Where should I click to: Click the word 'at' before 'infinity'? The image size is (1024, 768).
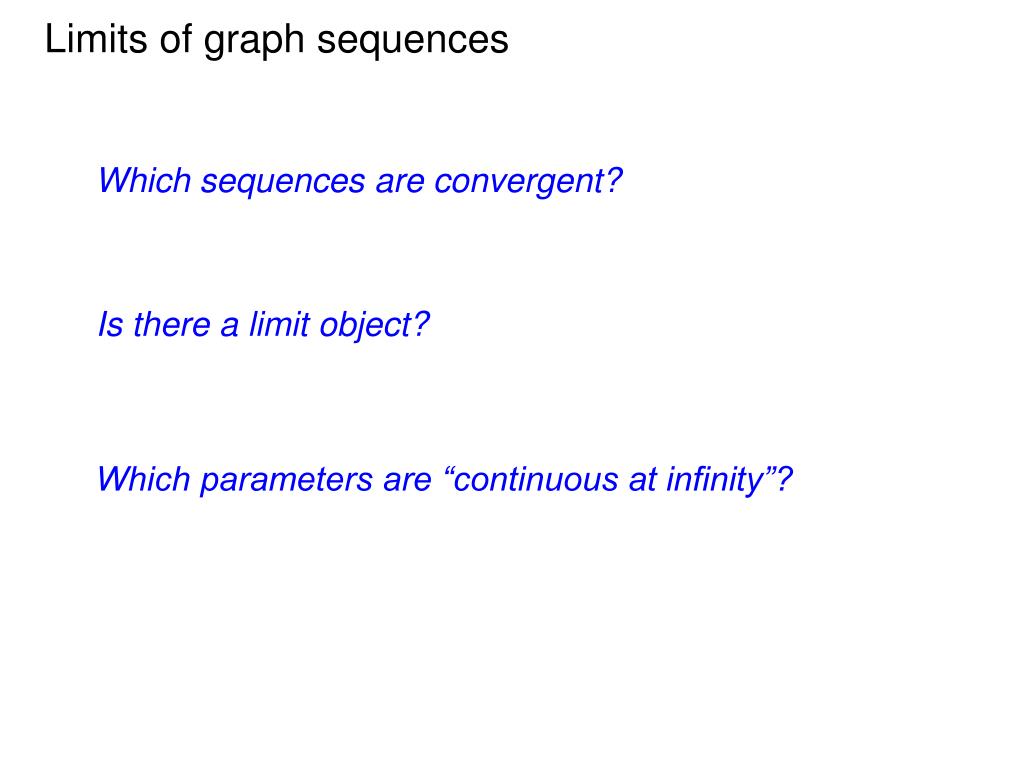click(x=642, y=481)
